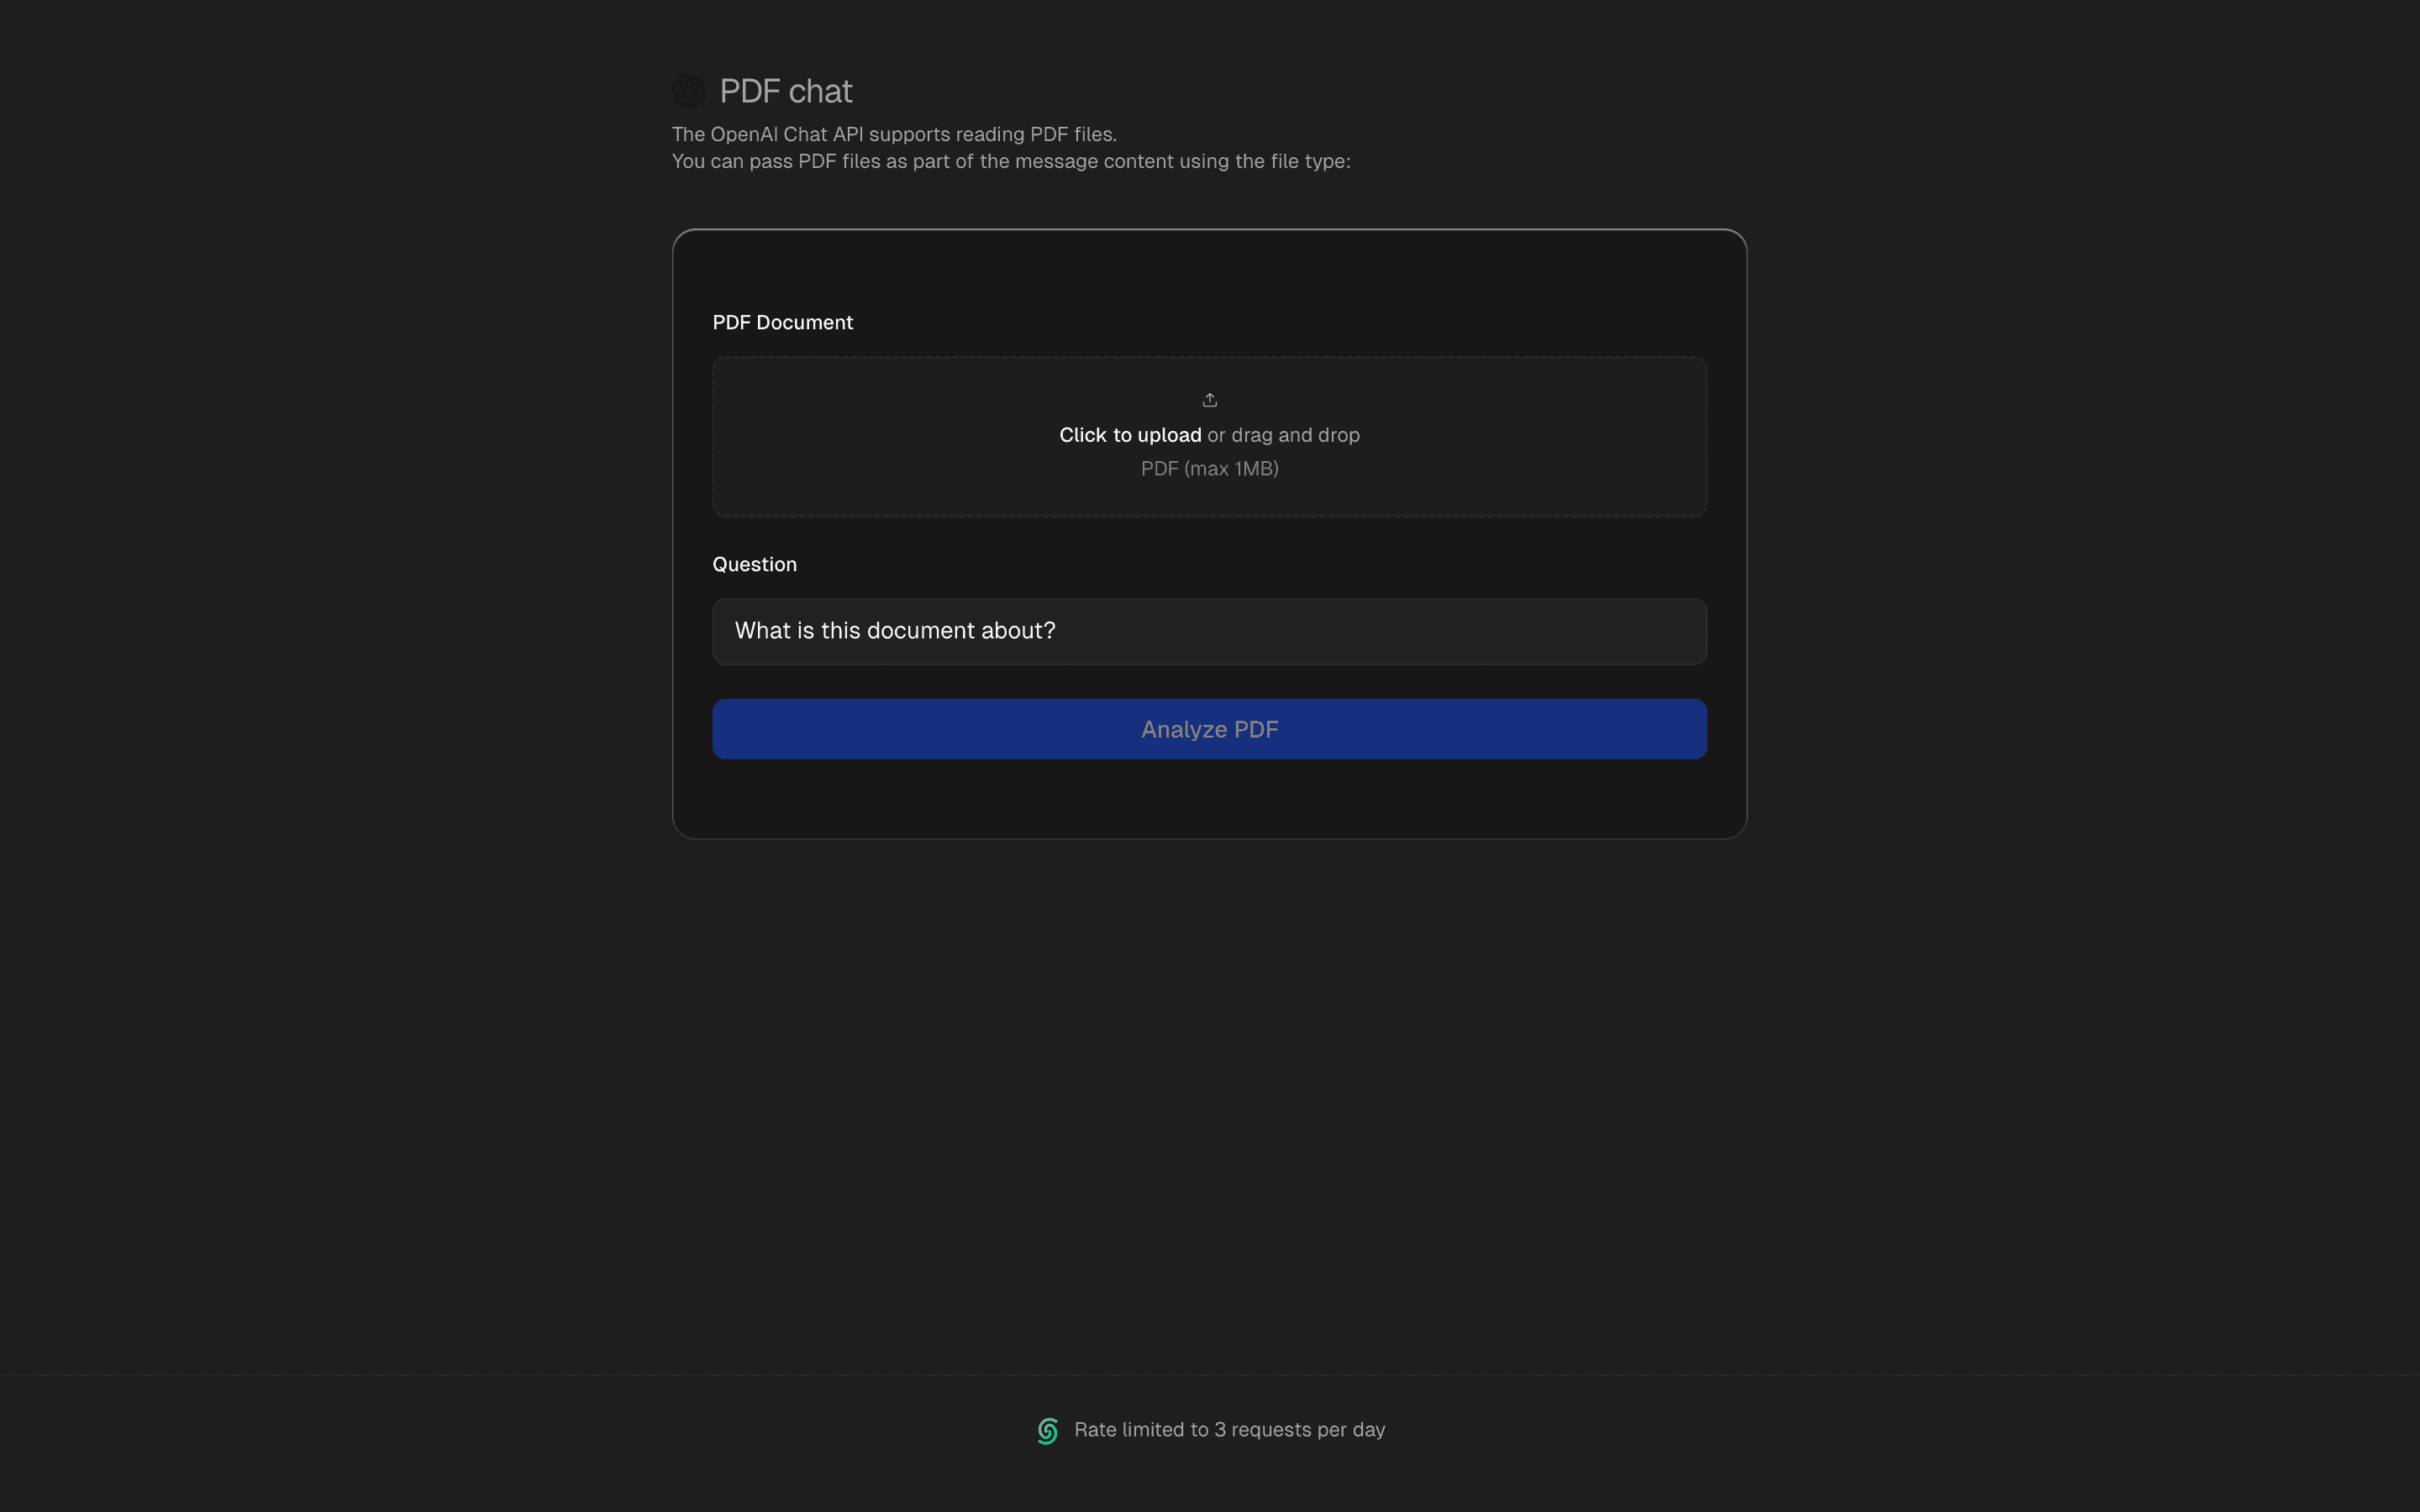Focus the Question input field

click(x=1209, y=631)
